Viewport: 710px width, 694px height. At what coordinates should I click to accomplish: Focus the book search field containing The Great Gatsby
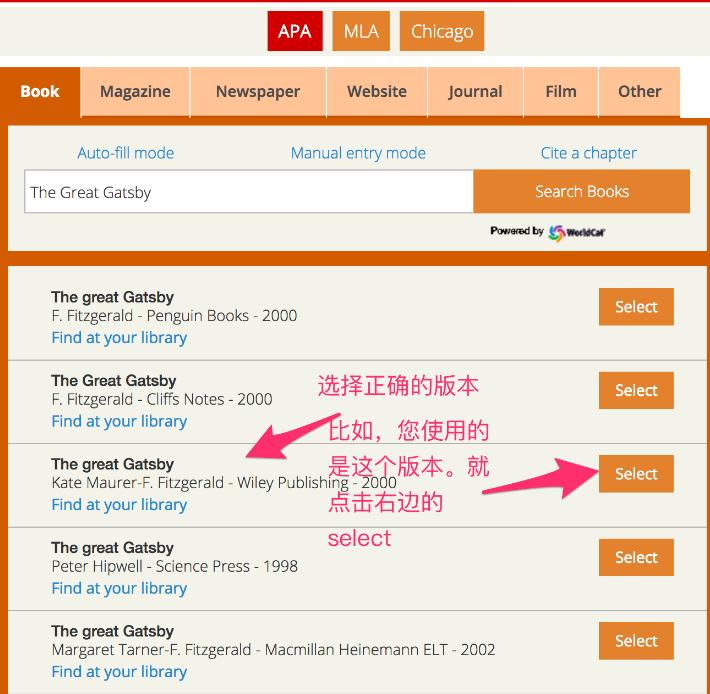tap(249, 192)
